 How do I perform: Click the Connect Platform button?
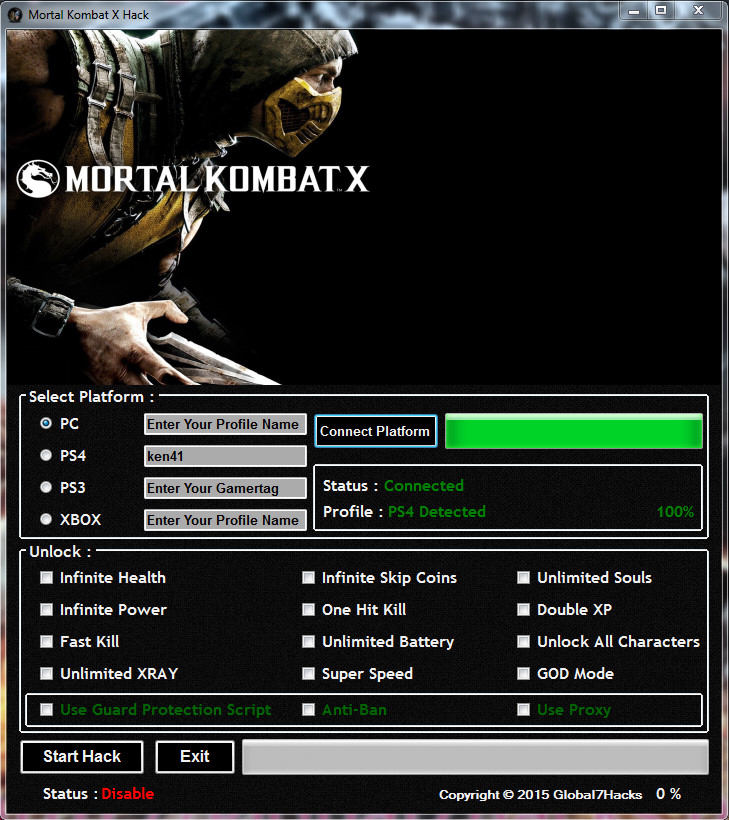(375, 431)
